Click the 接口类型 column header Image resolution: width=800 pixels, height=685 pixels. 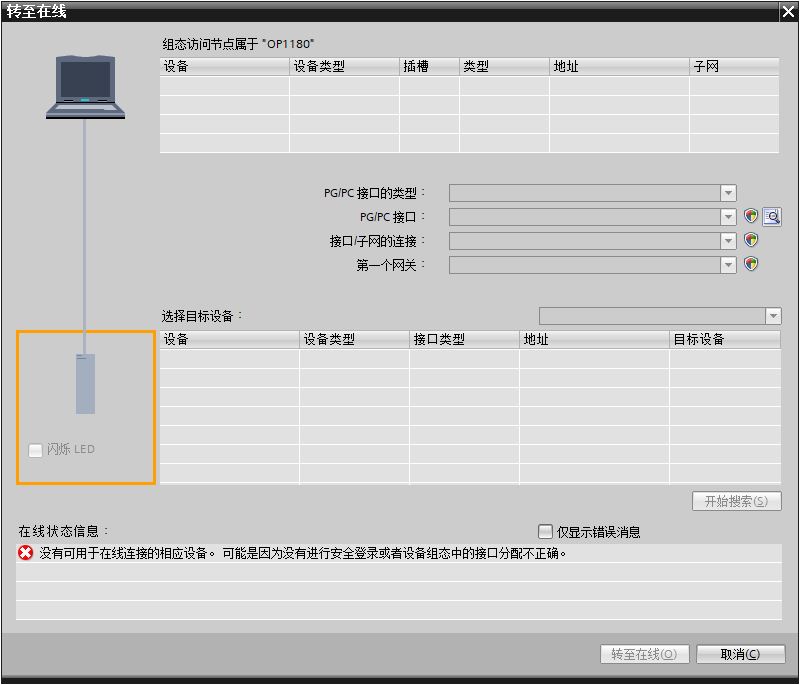pos(464,339)
